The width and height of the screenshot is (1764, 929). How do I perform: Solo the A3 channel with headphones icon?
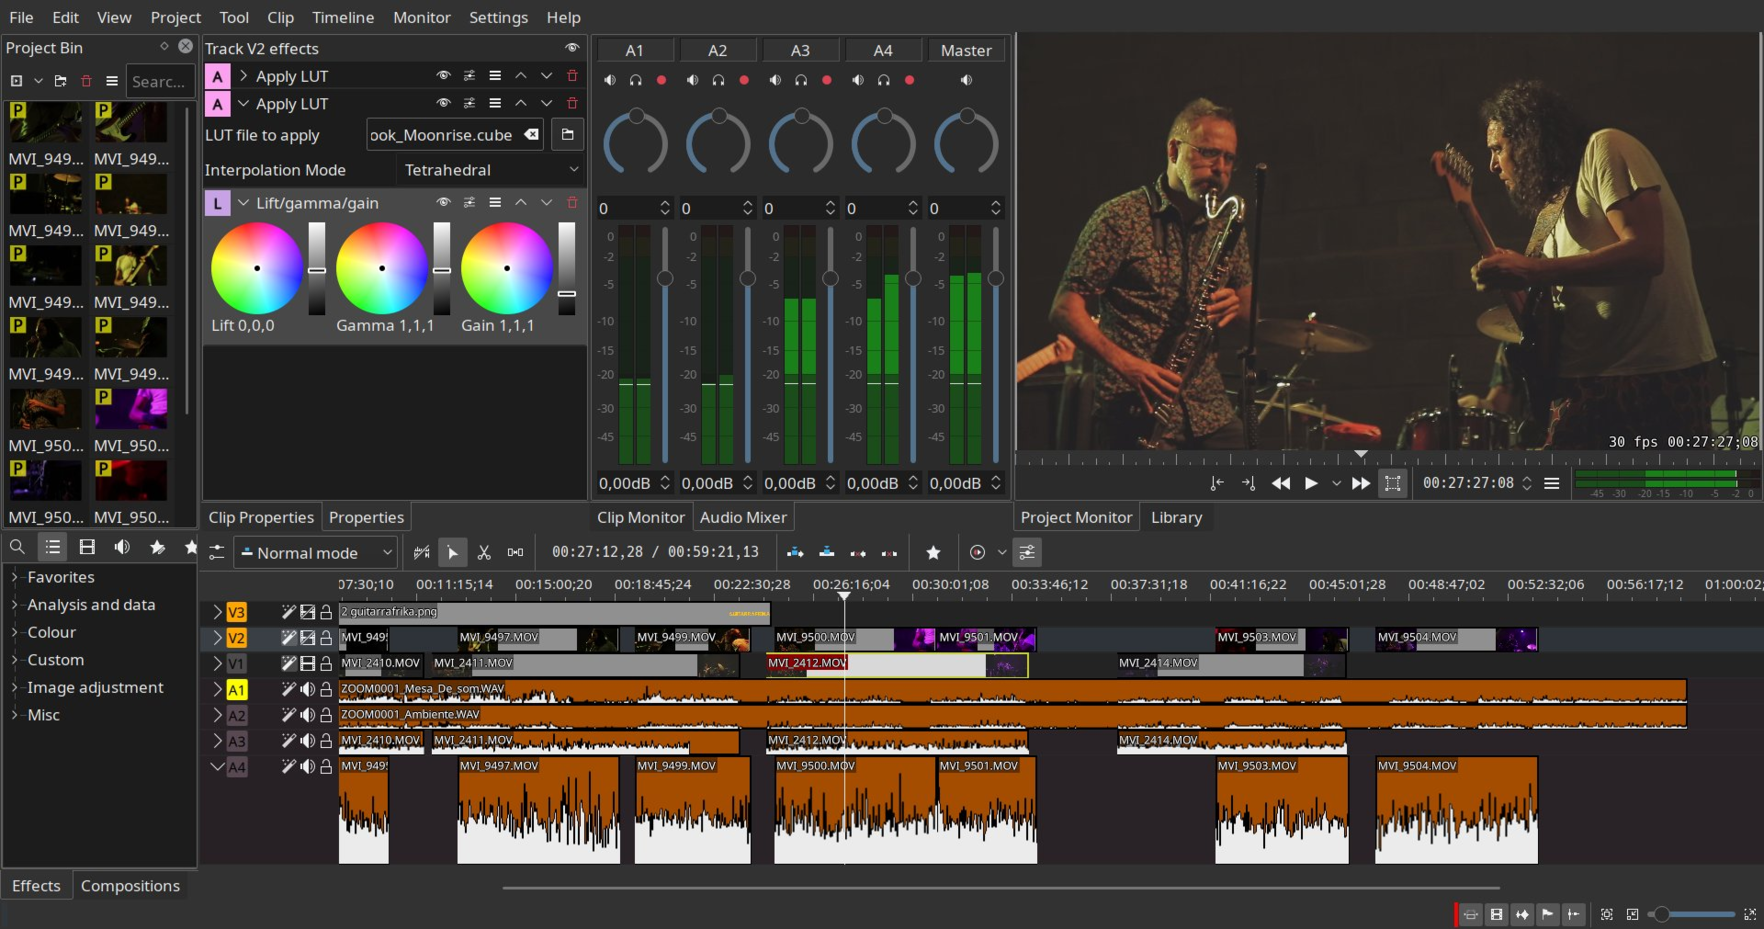[x=801, y=80]
